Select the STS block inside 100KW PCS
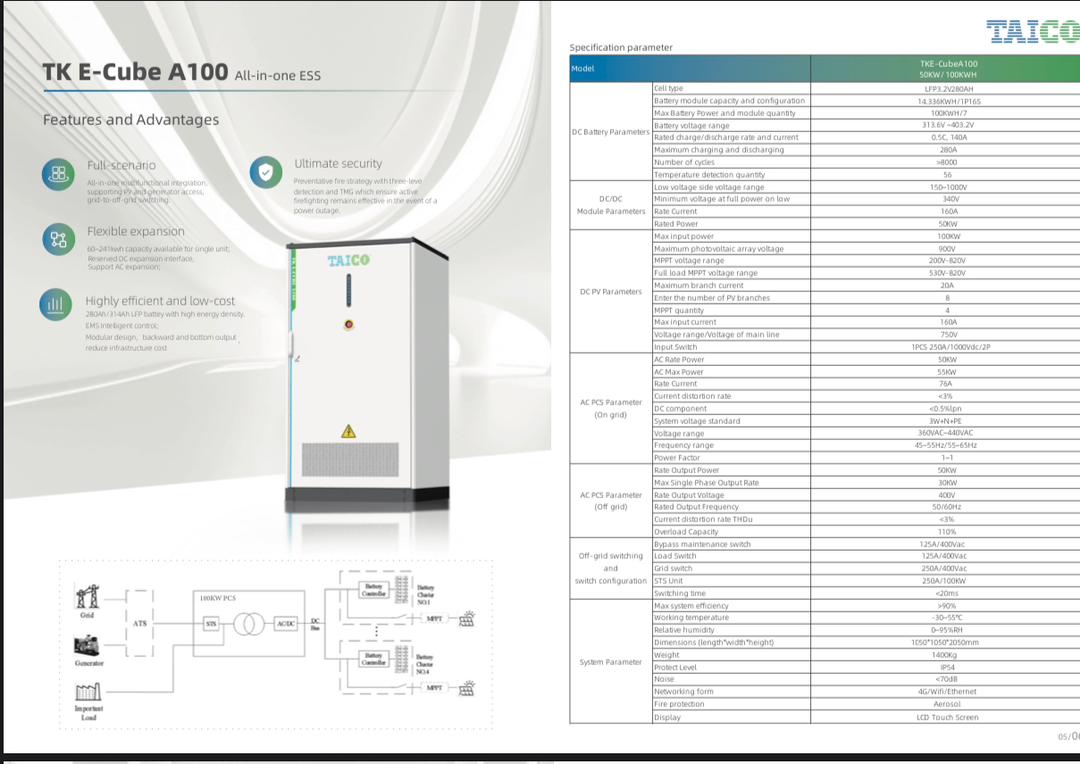 tap(211, 623)
